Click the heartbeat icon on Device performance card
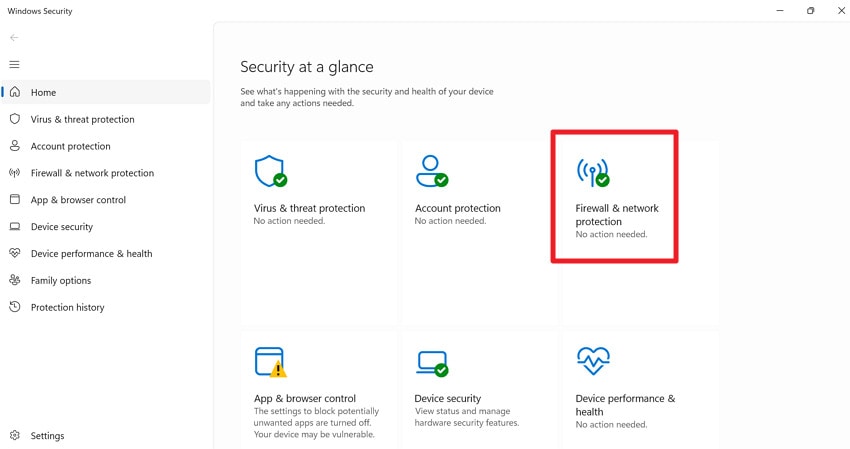The width and height of the screenshot is (850, 449). tap(593, 361)
